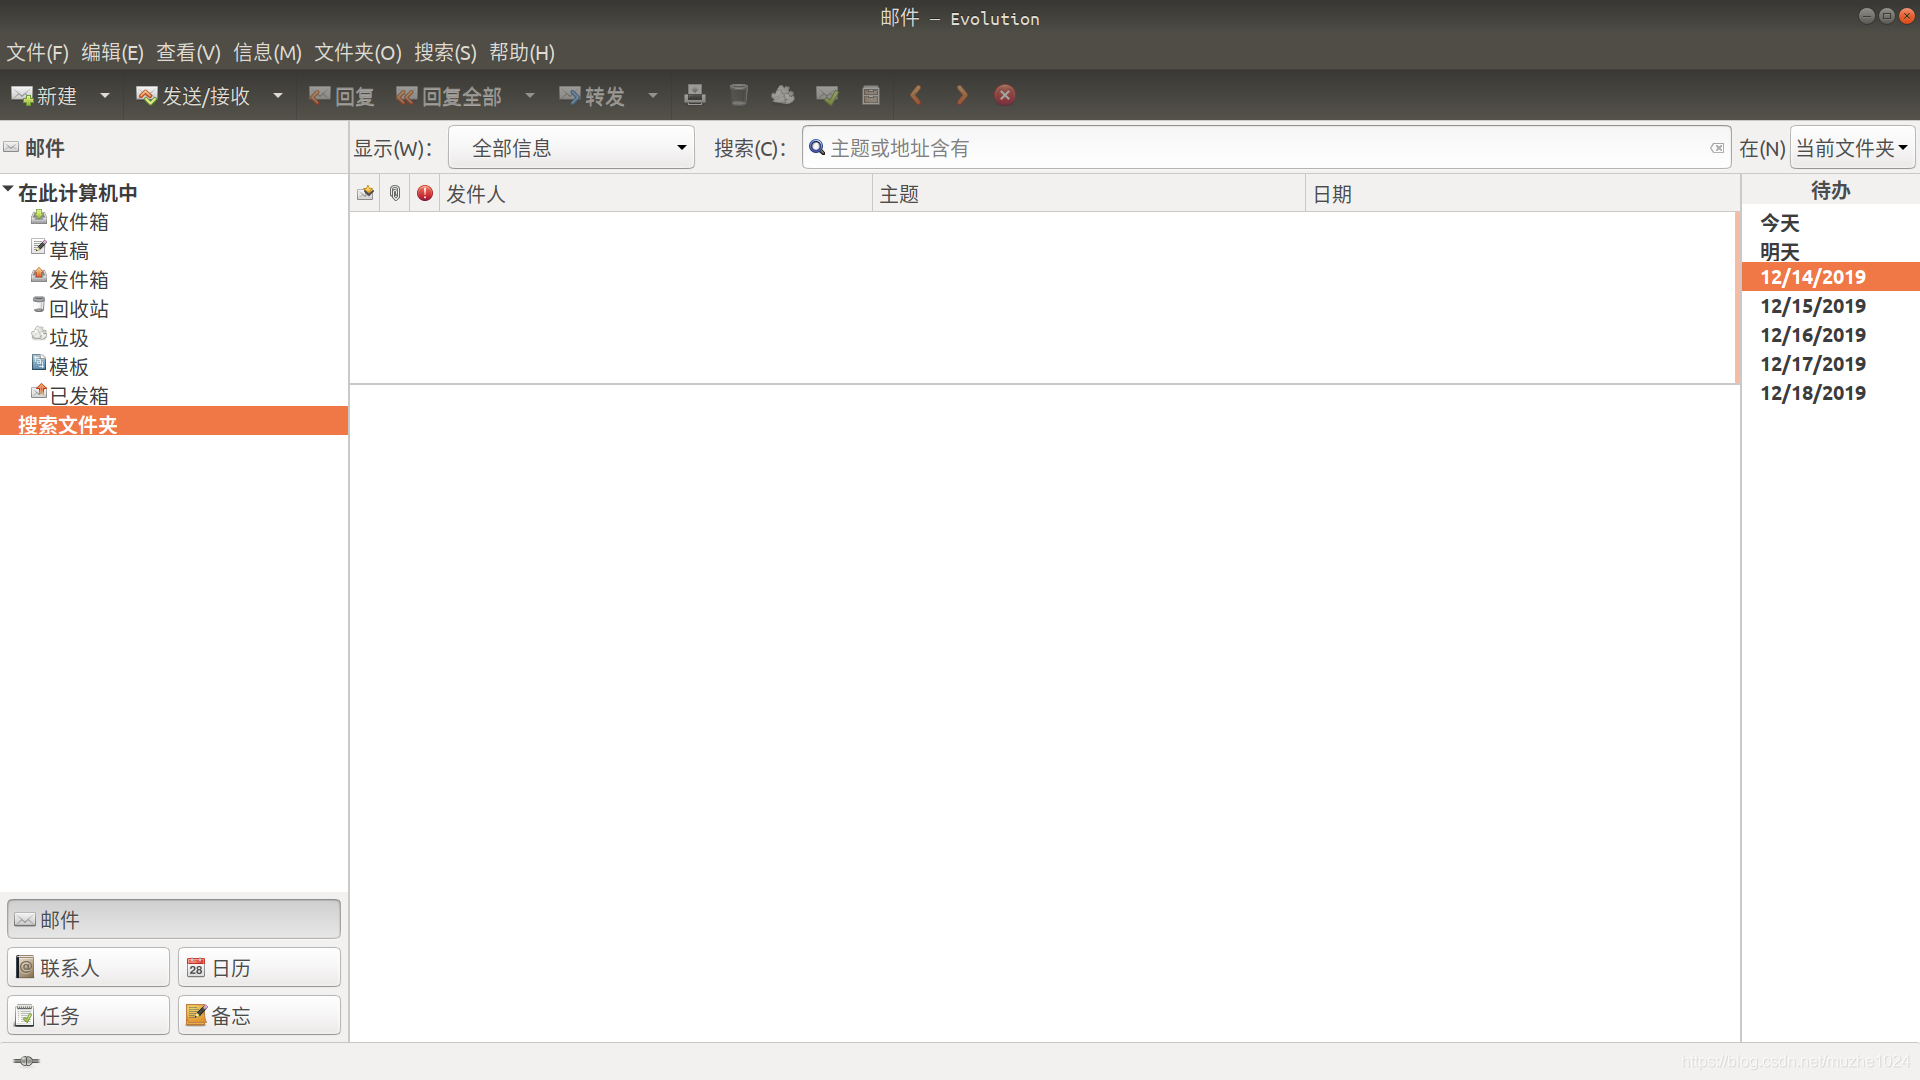Click 今天 in the to-do pane
This screenshot has width=1920, height=1080.
click(x=1780, y=222)
